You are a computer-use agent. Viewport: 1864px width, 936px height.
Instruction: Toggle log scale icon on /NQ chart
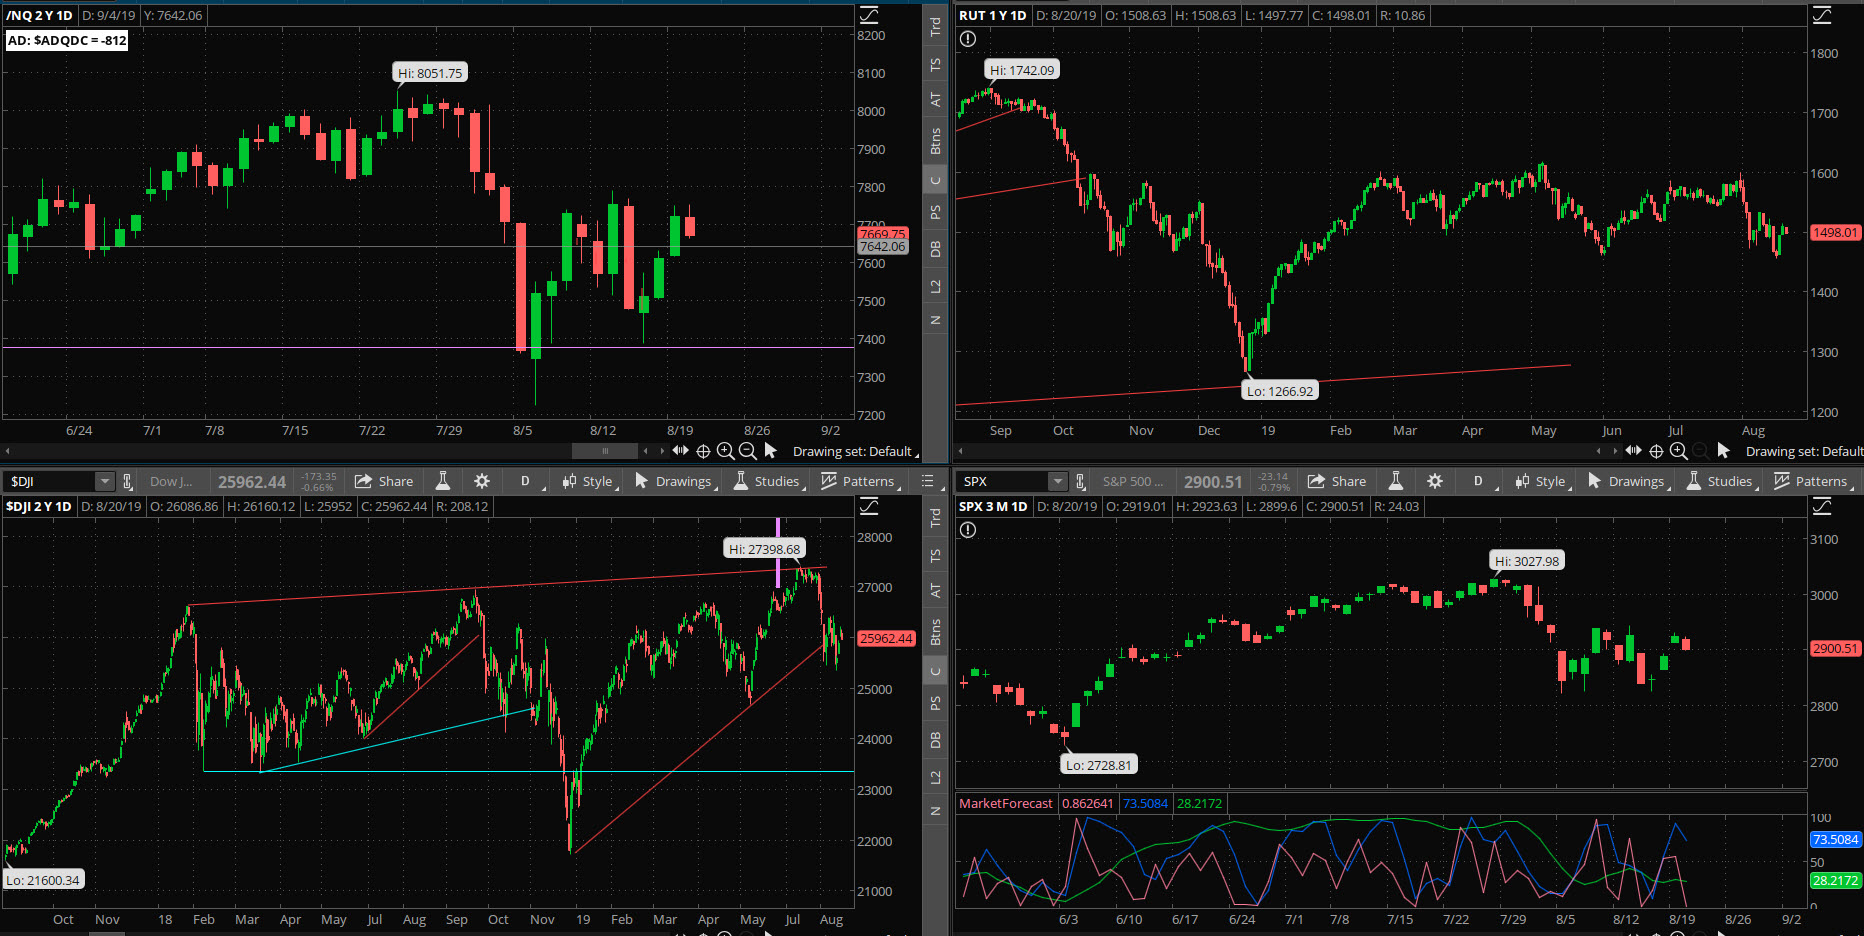click(869, 15)
